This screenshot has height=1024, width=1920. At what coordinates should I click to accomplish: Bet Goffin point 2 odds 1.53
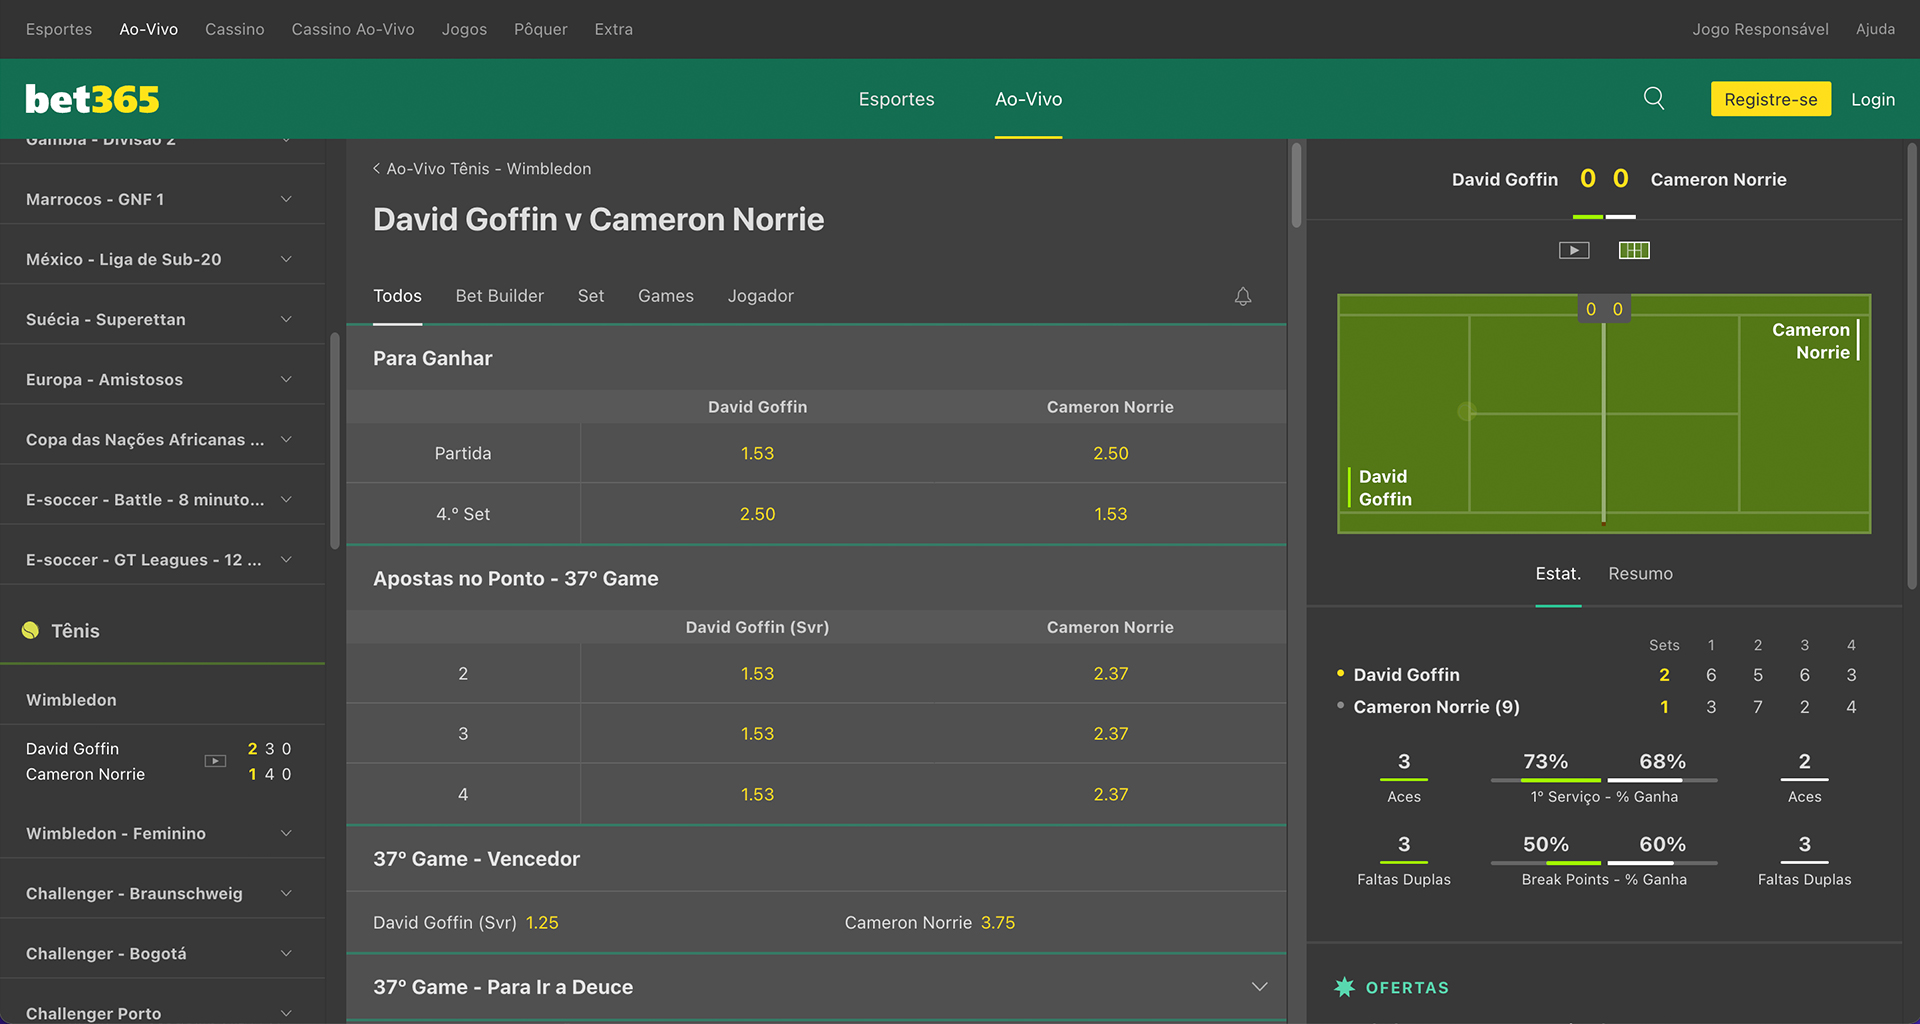[757, 673]
